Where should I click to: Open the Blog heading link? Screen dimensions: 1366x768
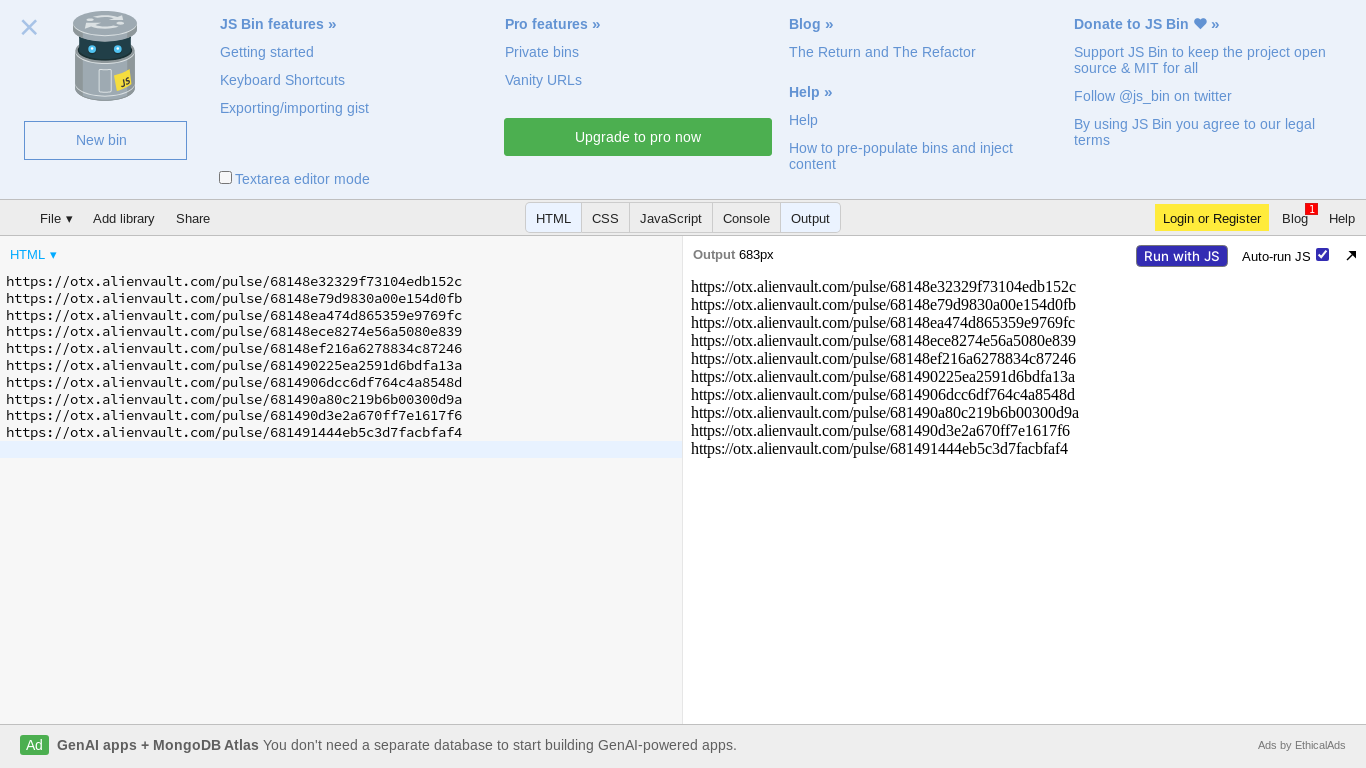point(811,24)
